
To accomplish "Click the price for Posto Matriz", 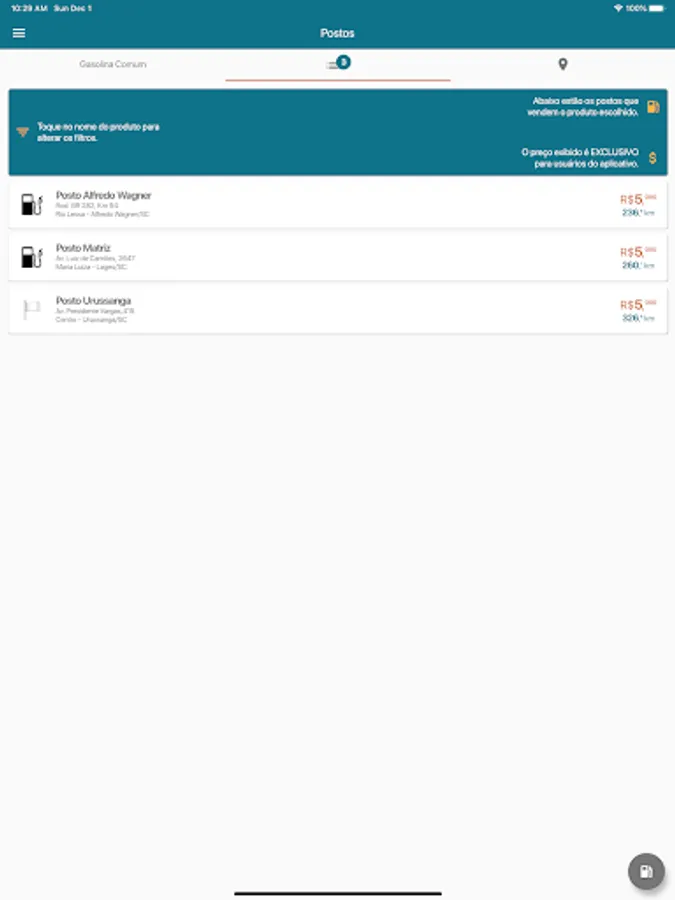I will (x=638, y=252).
